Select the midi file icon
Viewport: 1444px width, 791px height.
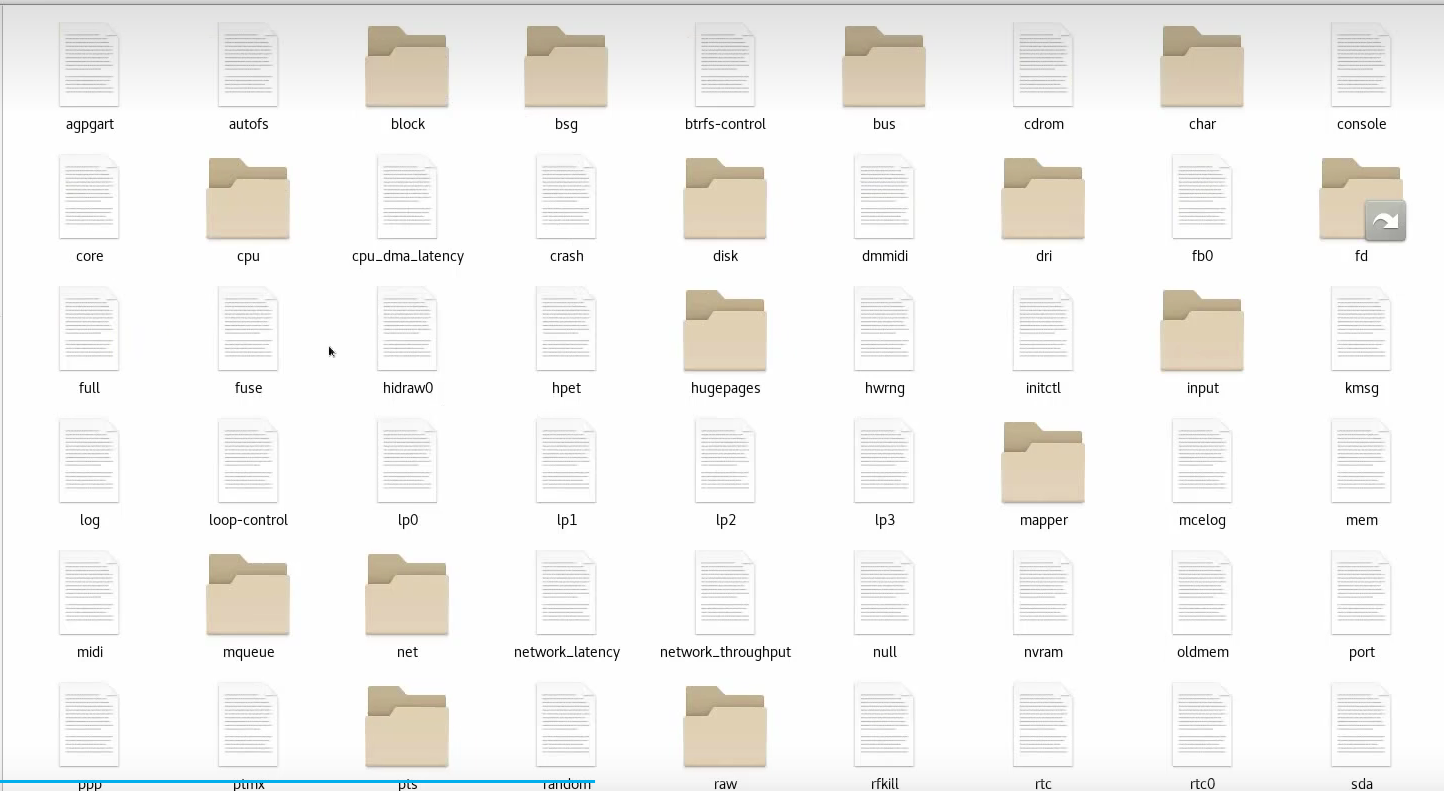[89, 593]
